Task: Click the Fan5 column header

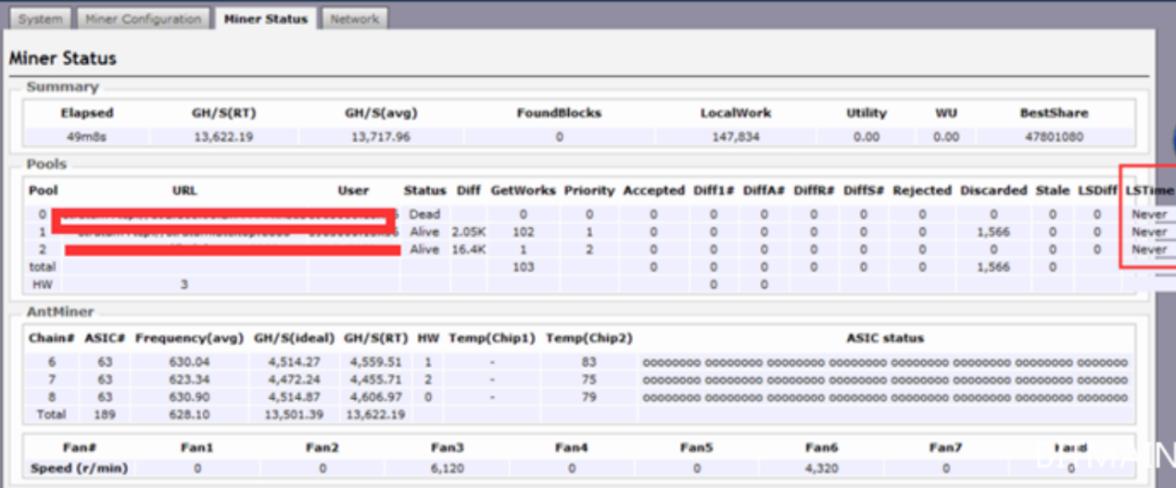Action: point(696,448)
